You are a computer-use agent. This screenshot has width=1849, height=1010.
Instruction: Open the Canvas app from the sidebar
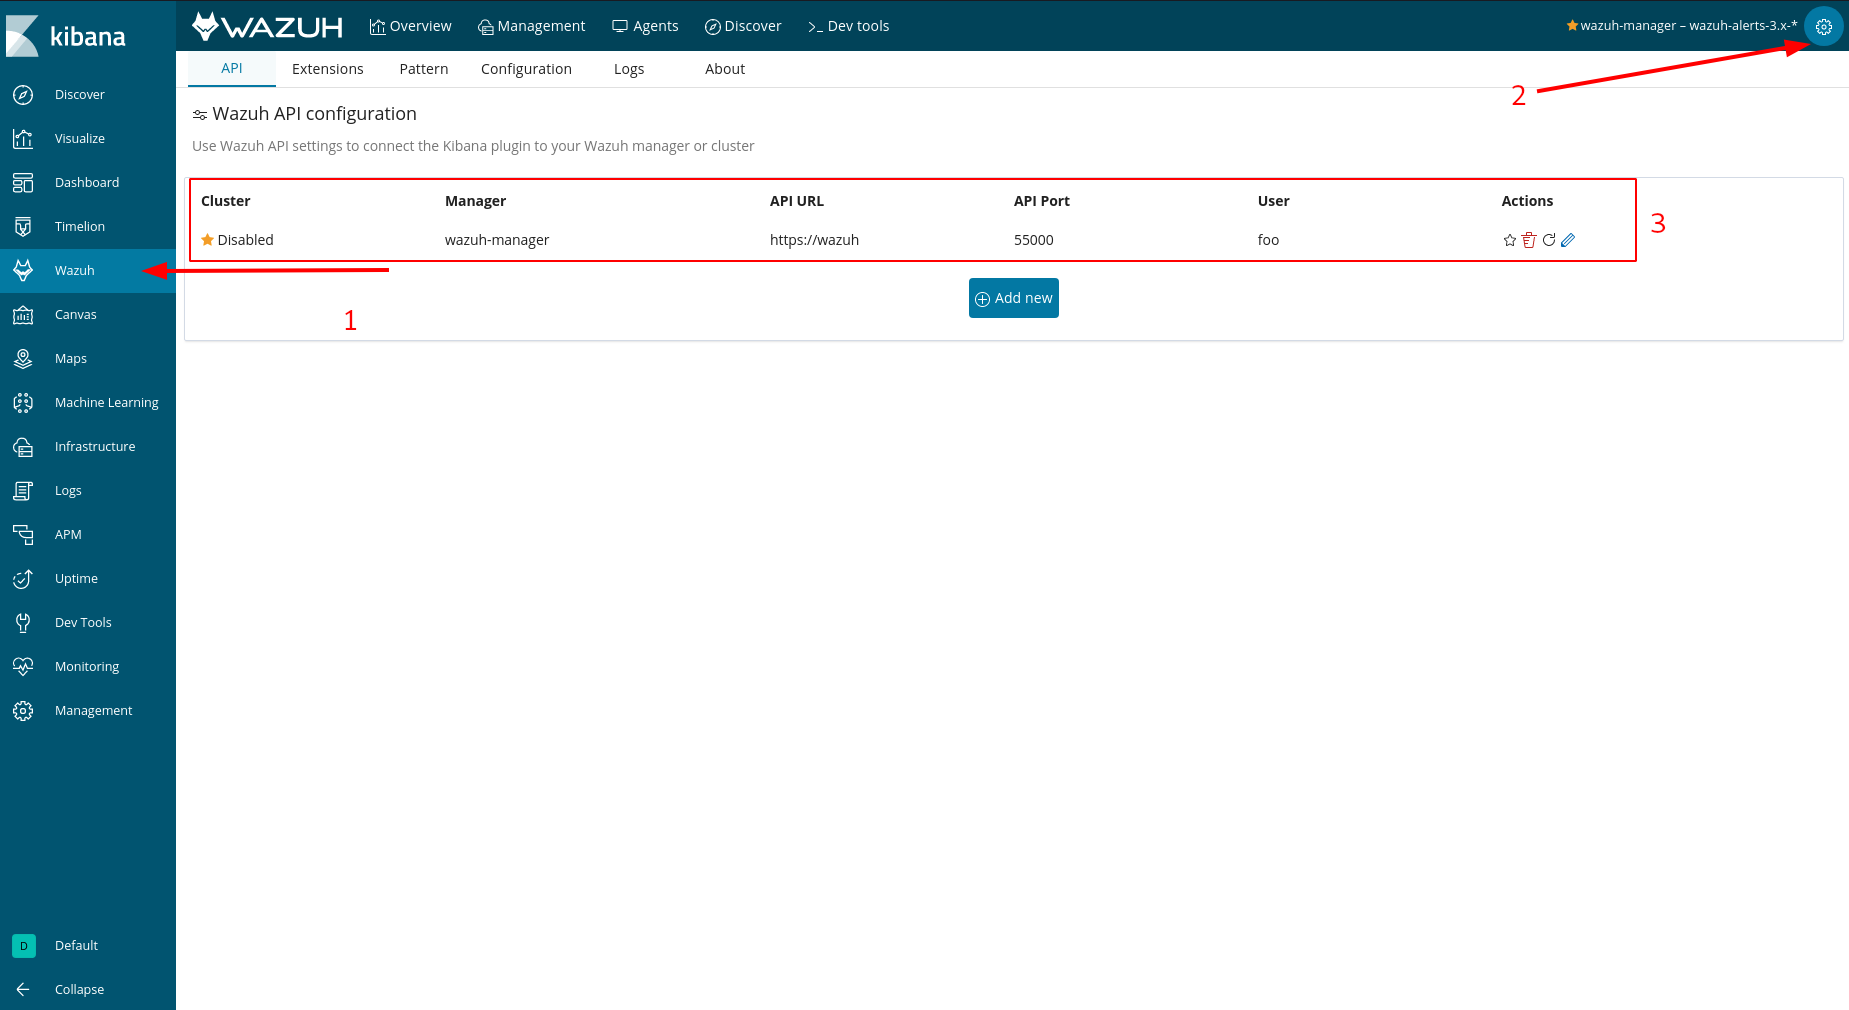pos(75,314)
